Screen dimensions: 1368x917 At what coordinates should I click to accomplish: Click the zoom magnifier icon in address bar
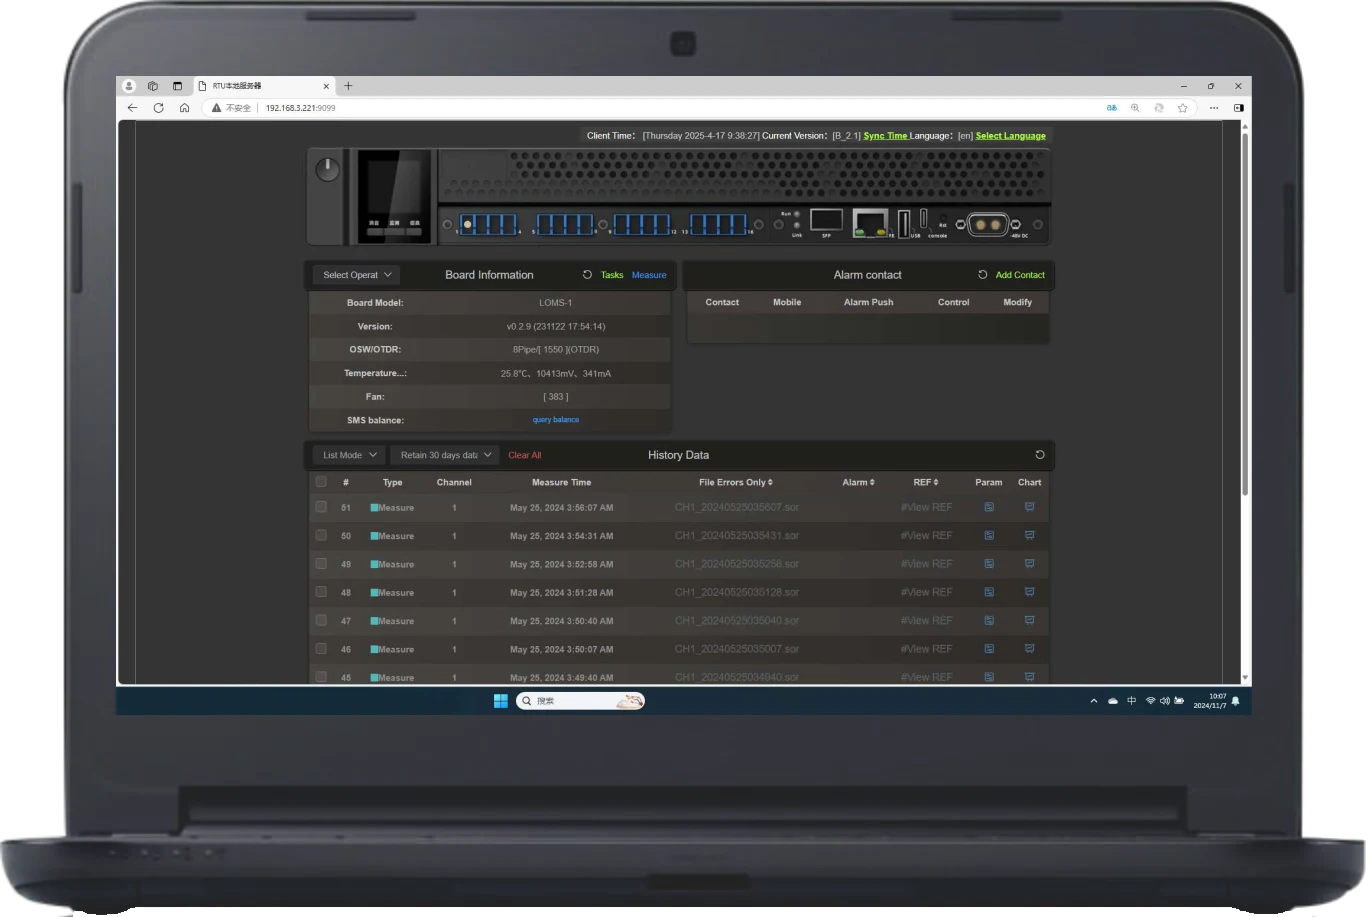tap(1135, 107)
